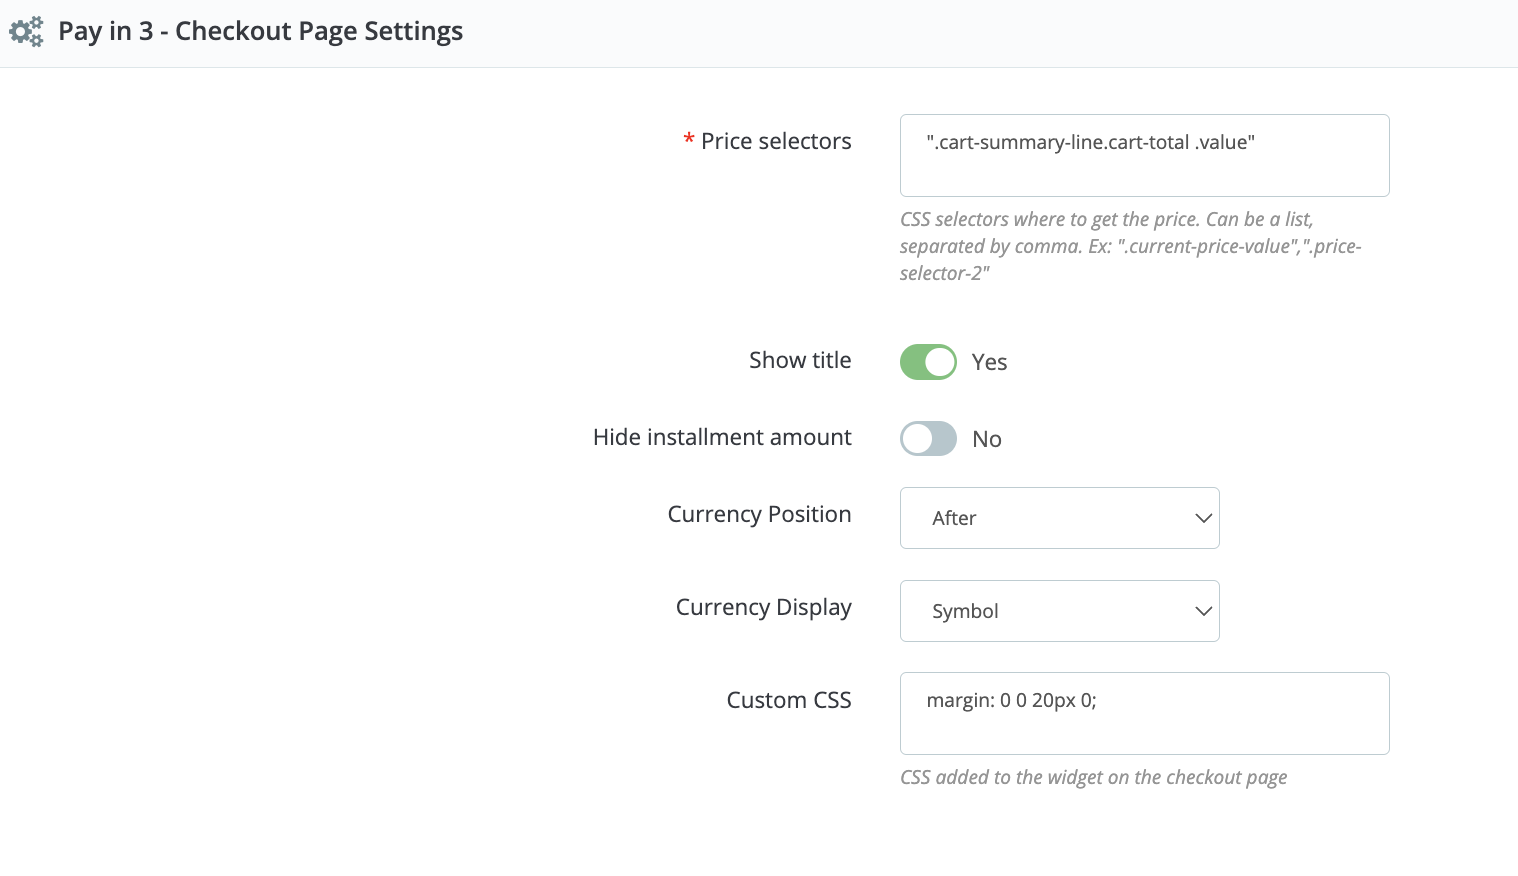The height and width of the screenshot is (876, 1518).
Task: Click the 'Pay in 3 - Checkout Page Settings' heading
Action: click(x=260, y=31)
